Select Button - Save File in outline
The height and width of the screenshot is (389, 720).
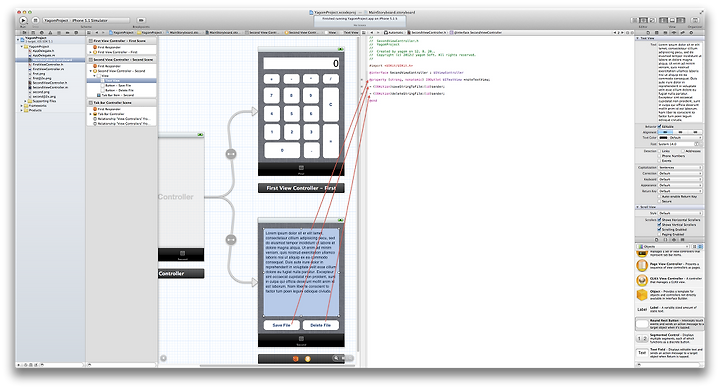(x=118, y=85)
